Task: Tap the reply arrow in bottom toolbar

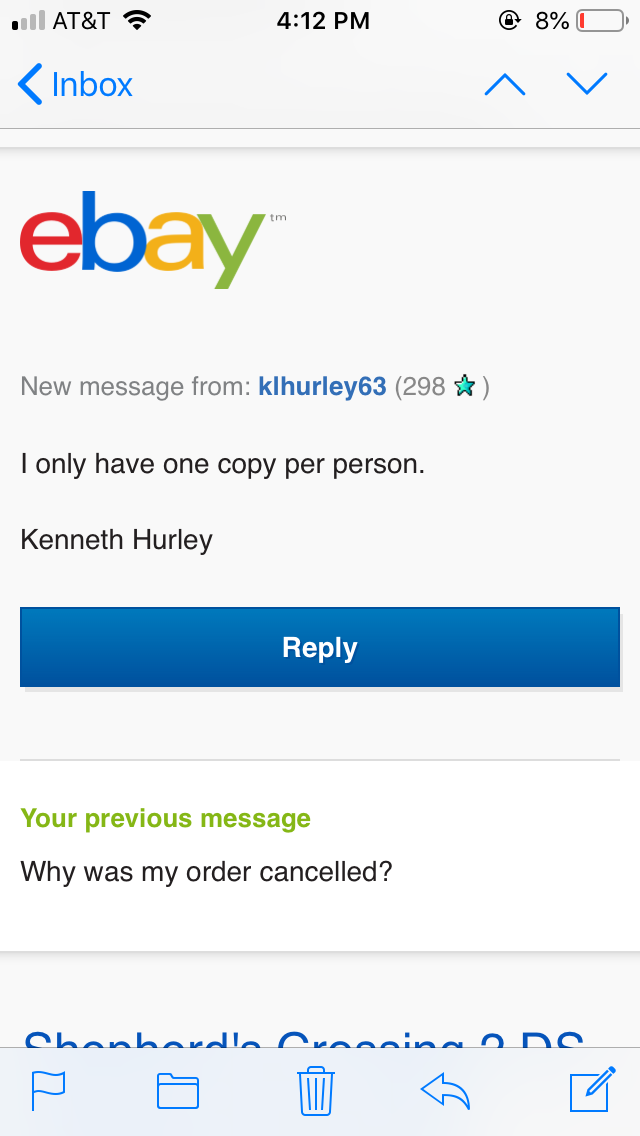Action: pyautogui.click(x=446, y=1090)
